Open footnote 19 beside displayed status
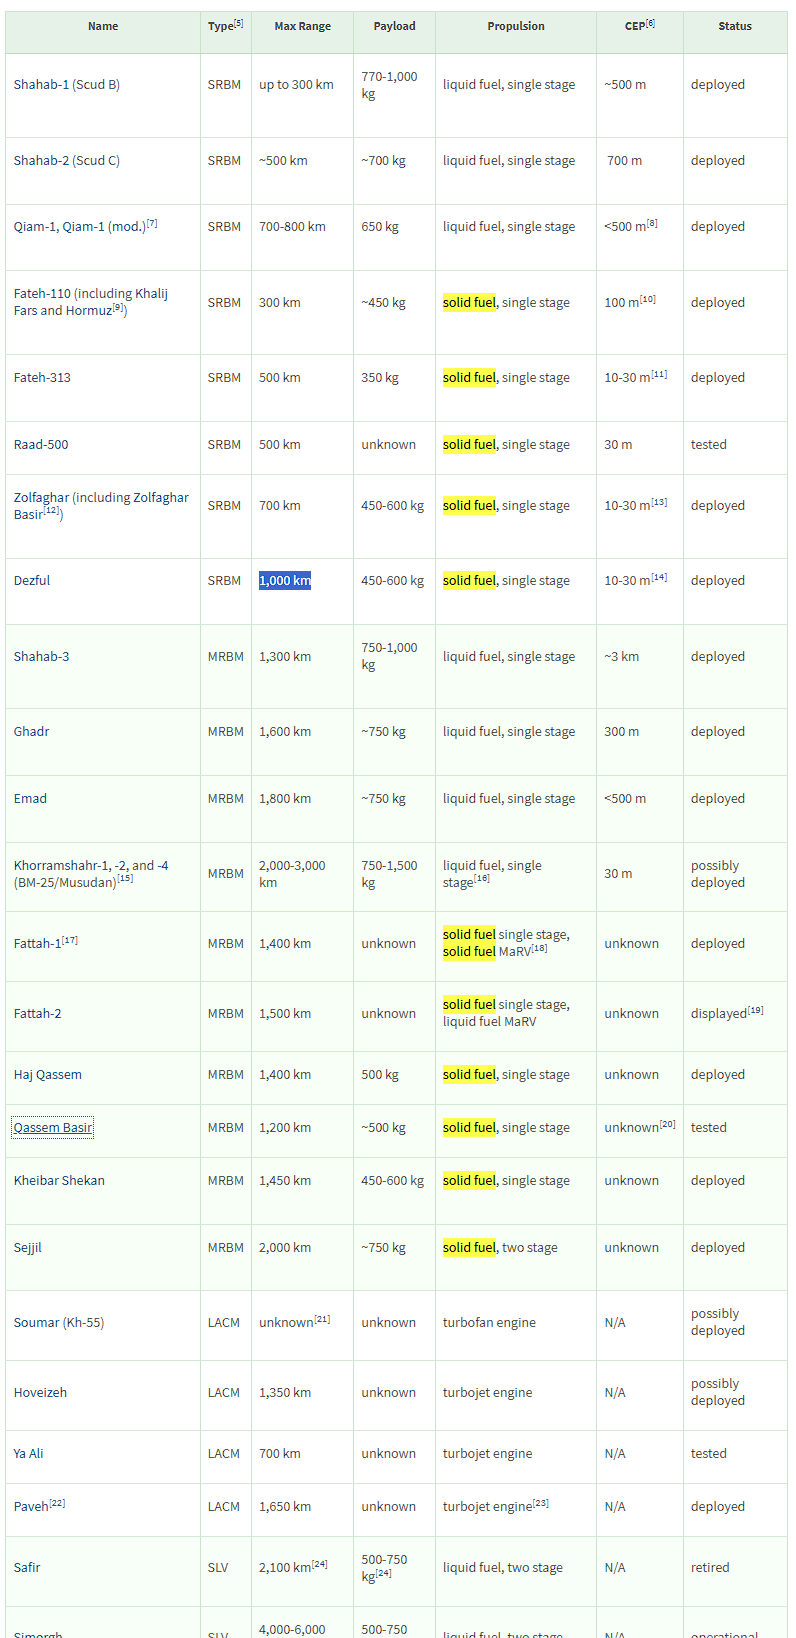The height and width of the screenshot is (1638, 796). 756,1010
